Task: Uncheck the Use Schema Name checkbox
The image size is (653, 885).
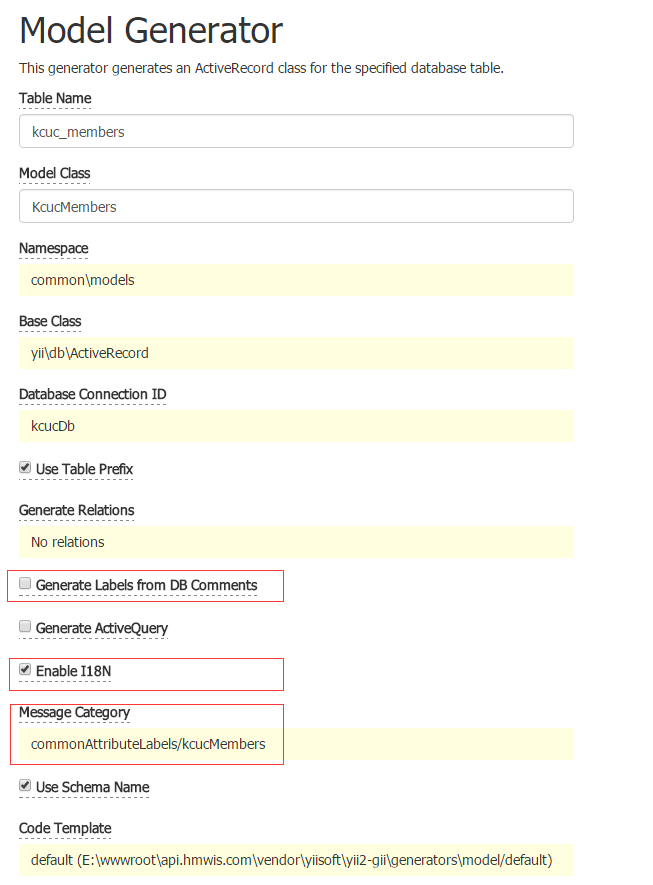Action: pyautogui.click(x=25, y=786)
